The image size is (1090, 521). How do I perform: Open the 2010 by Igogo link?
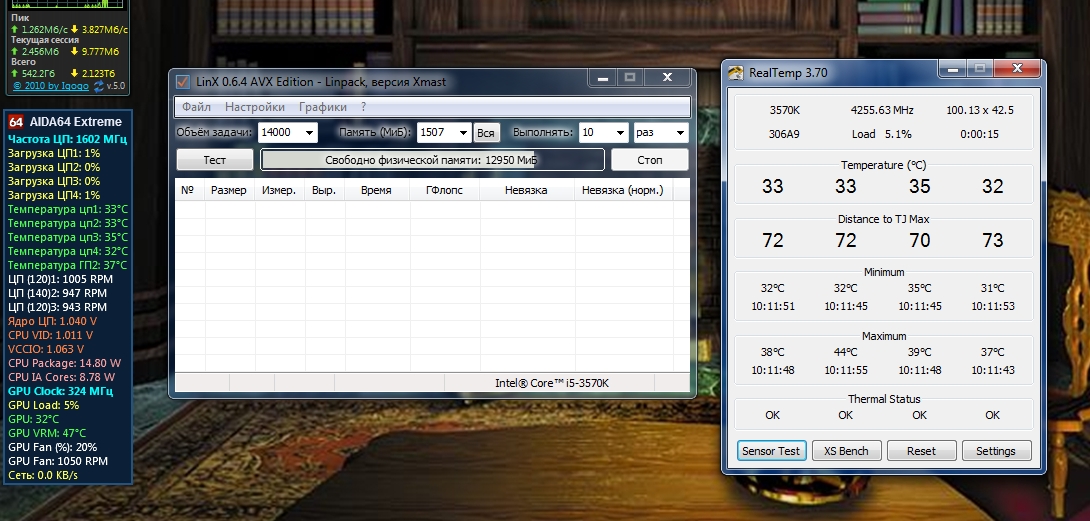tap(51, 86)
